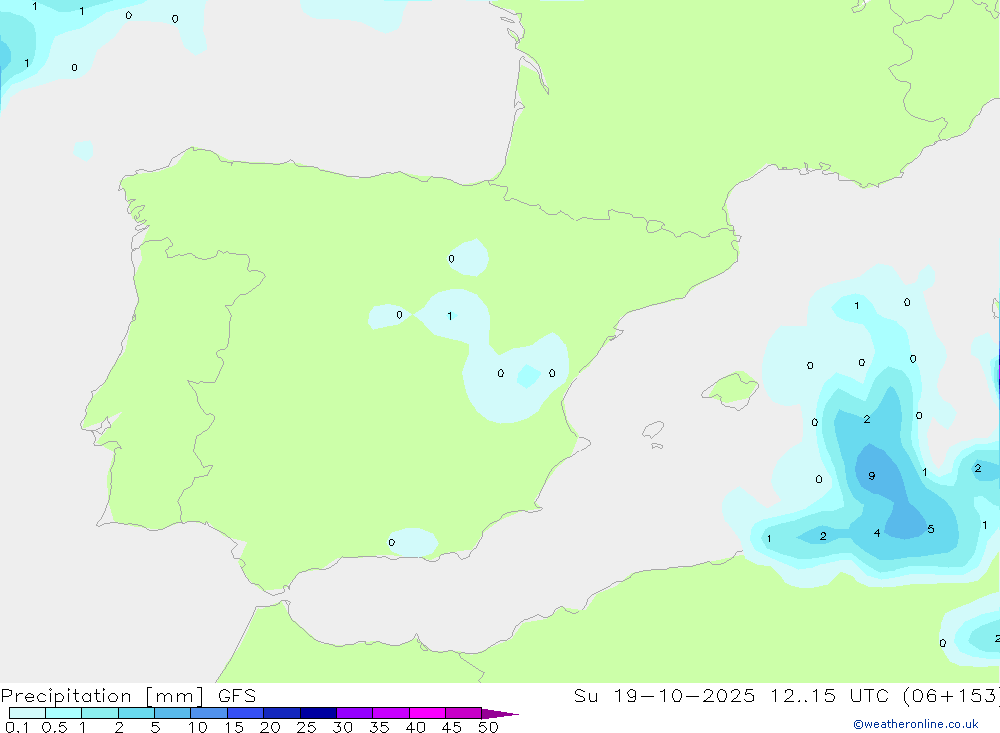Choose the 20–25 mm legend color swatch
Screen dimensions: 1000x733
point(281,713)
